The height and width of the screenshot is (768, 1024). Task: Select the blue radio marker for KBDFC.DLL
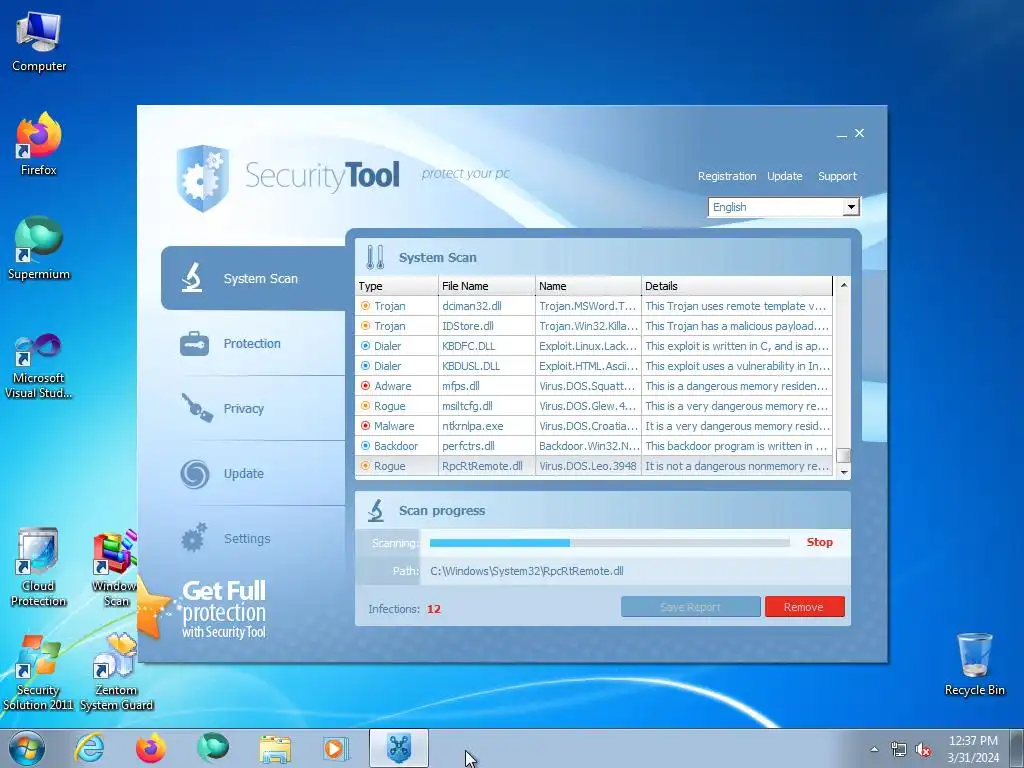365,345
